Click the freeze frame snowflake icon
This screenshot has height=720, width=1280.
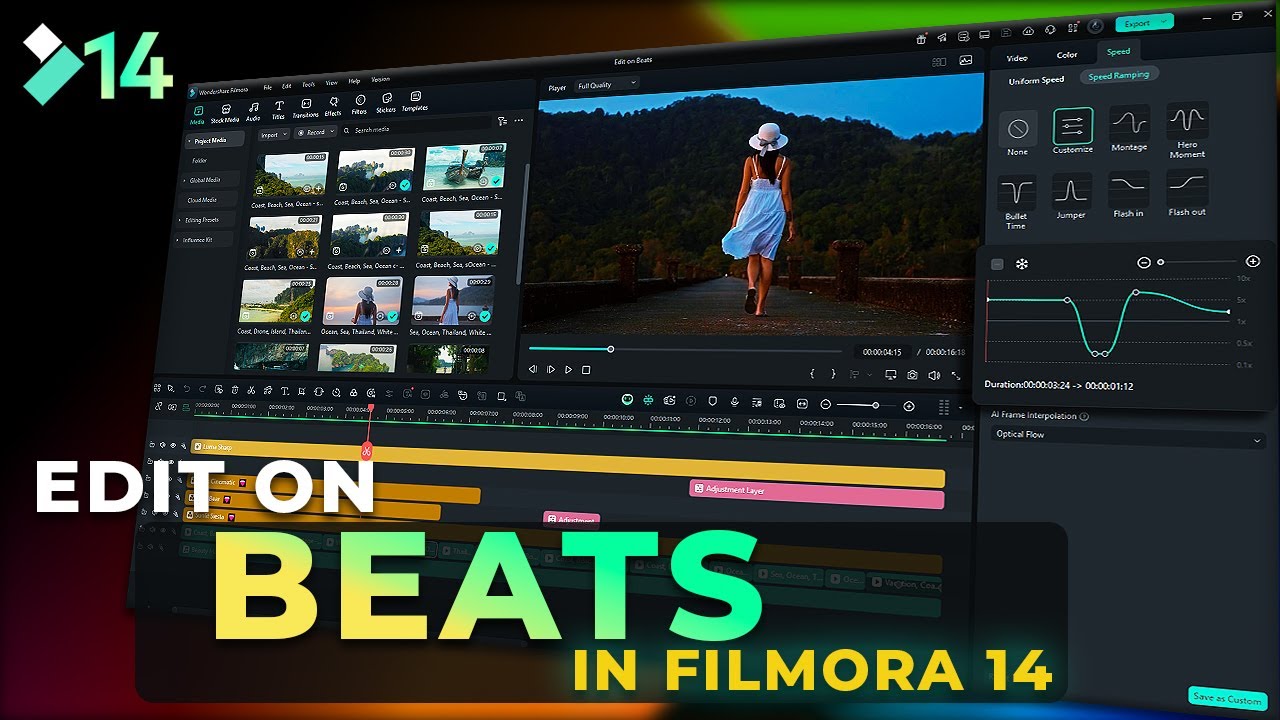coord(1022,264)
